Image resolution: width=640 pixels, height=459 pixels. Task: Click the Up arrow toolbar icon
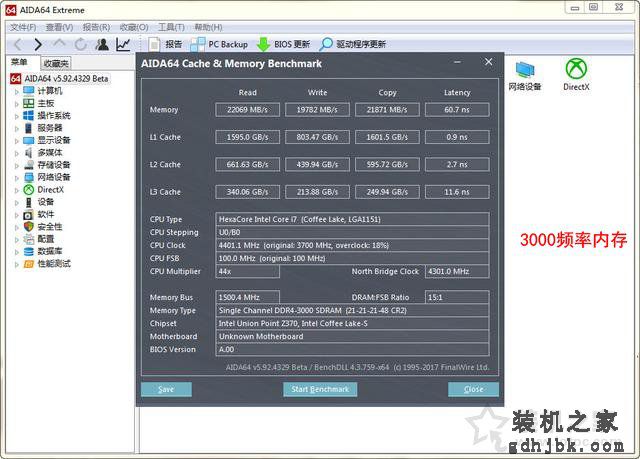pos(59,43)
